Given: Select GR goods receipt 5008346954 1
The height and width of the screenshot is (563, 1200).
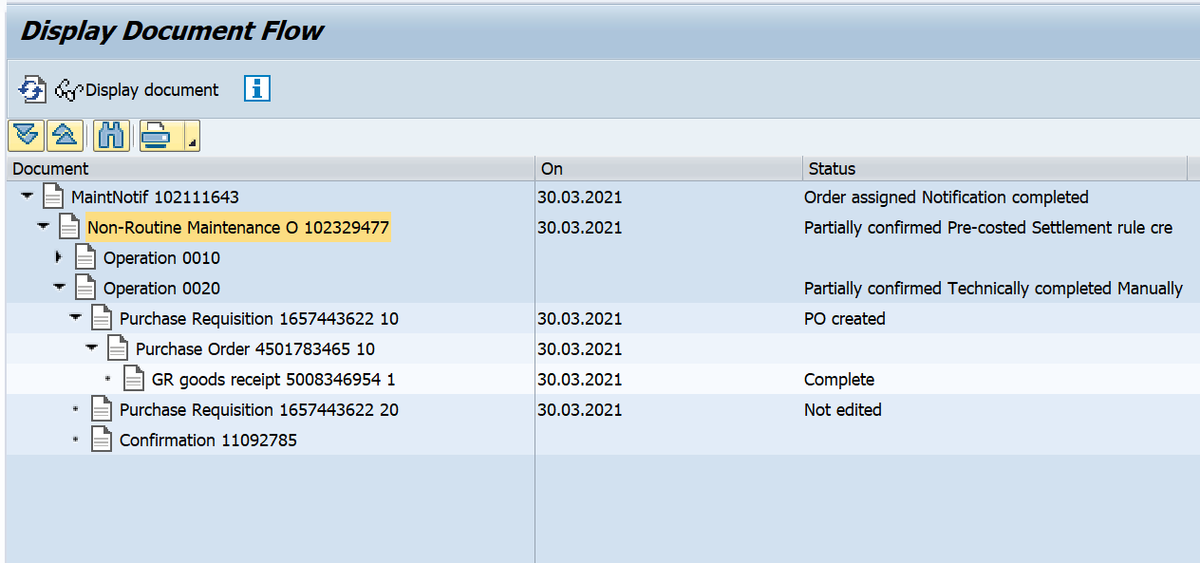Looking at the screenshot, I should pyautogui.click(x=274, y=380).
